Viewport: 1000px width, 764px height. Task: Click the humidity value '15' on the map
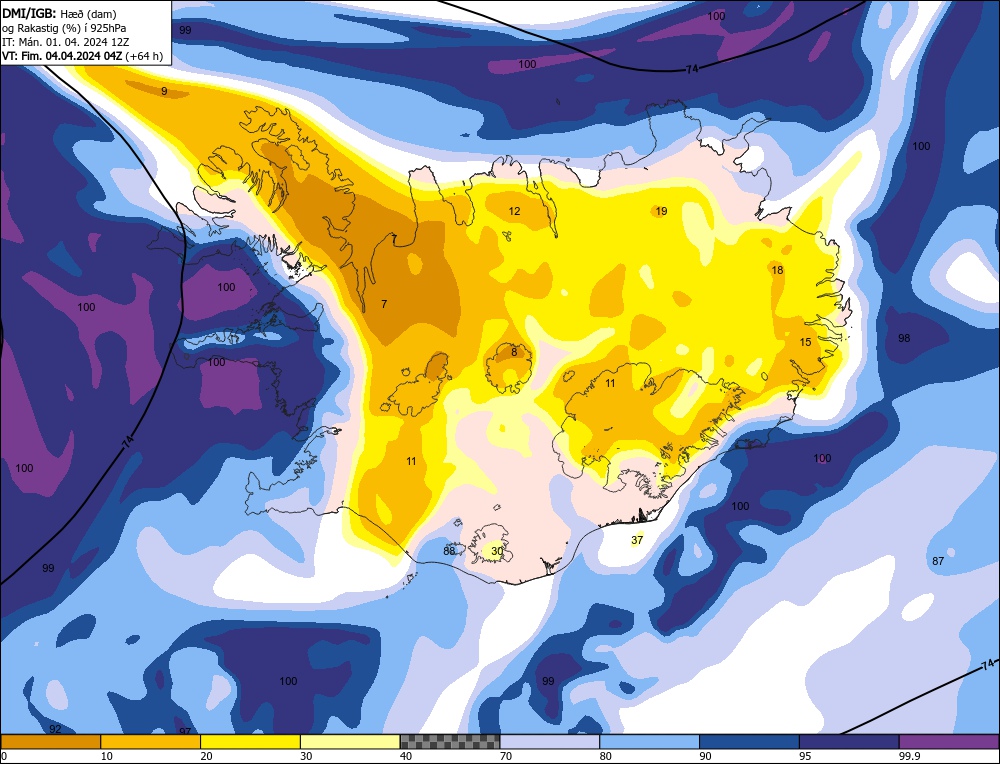(805, 342)
